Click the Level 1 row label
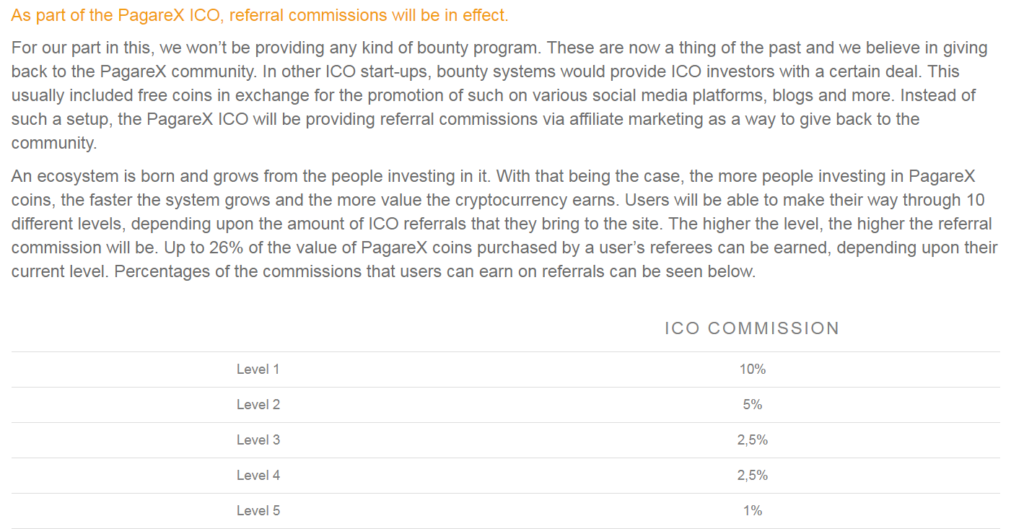The image size is (1024, 529). 258,369
